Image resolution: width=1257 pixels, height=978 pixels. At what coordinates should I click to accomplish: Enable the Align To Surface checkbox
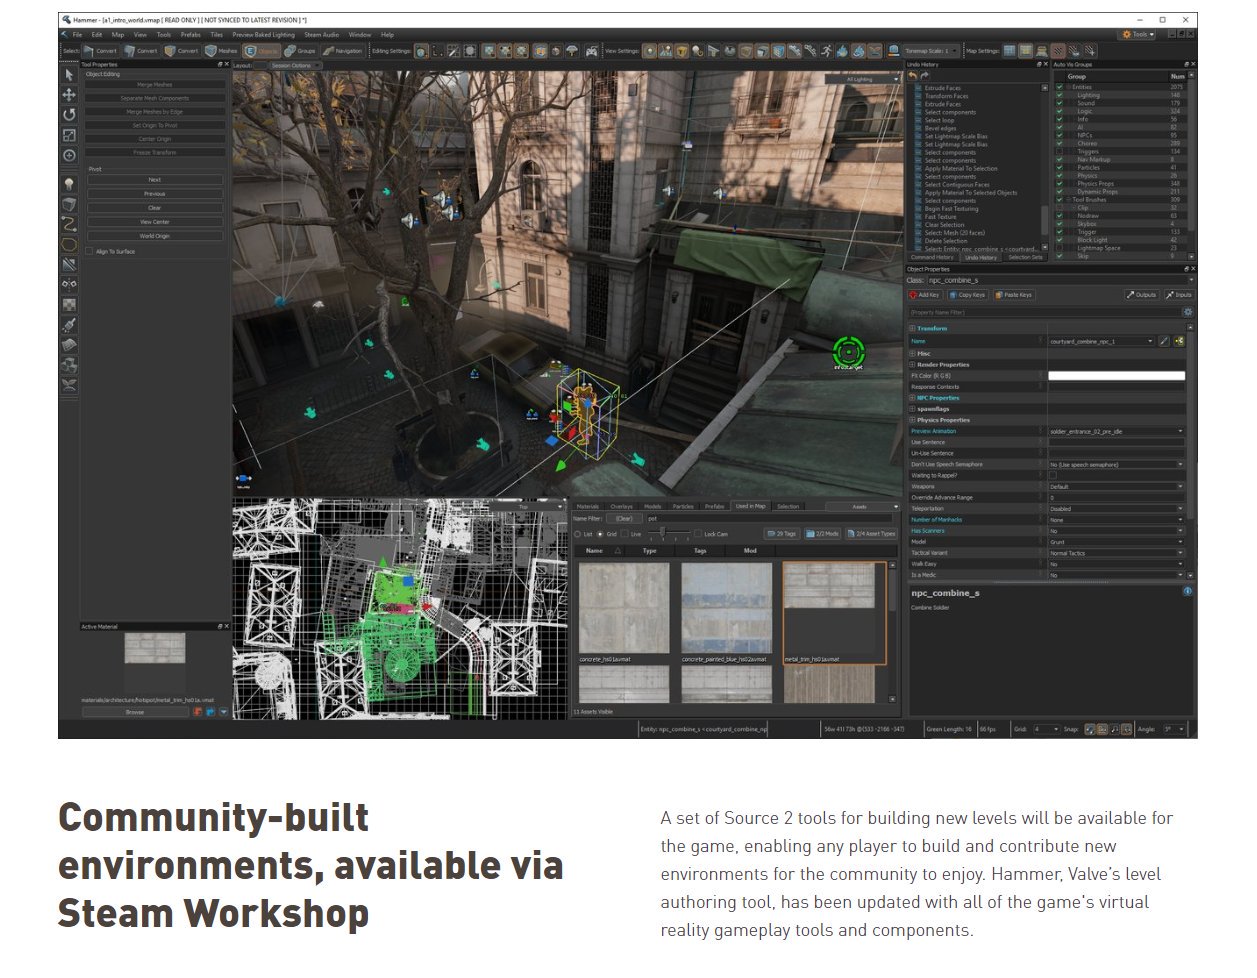click(90, 252)
